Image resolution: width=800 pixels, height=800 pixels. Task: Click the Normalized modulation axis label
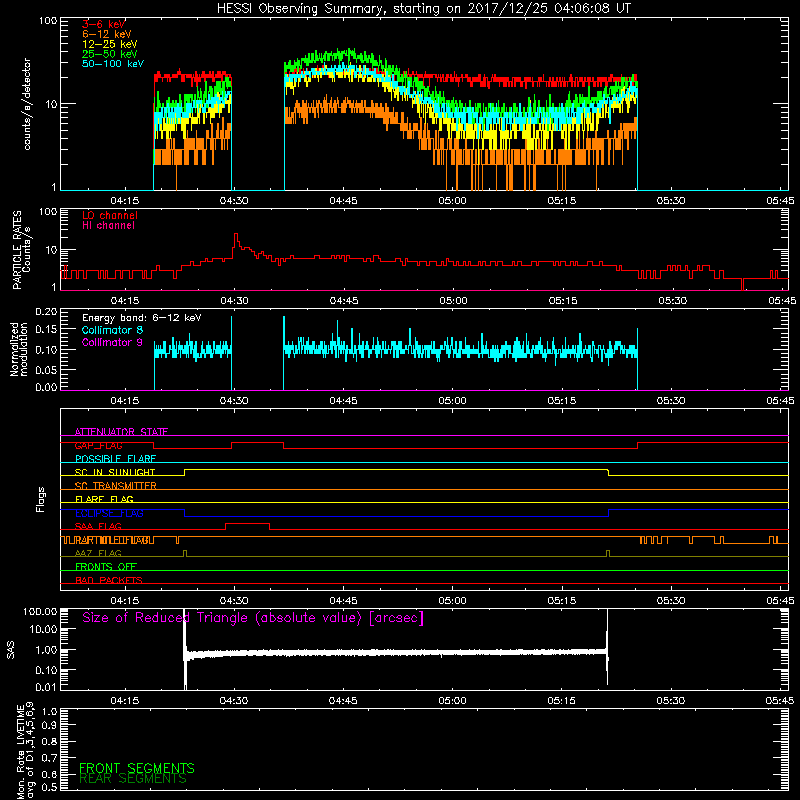[x=19, y=349]
